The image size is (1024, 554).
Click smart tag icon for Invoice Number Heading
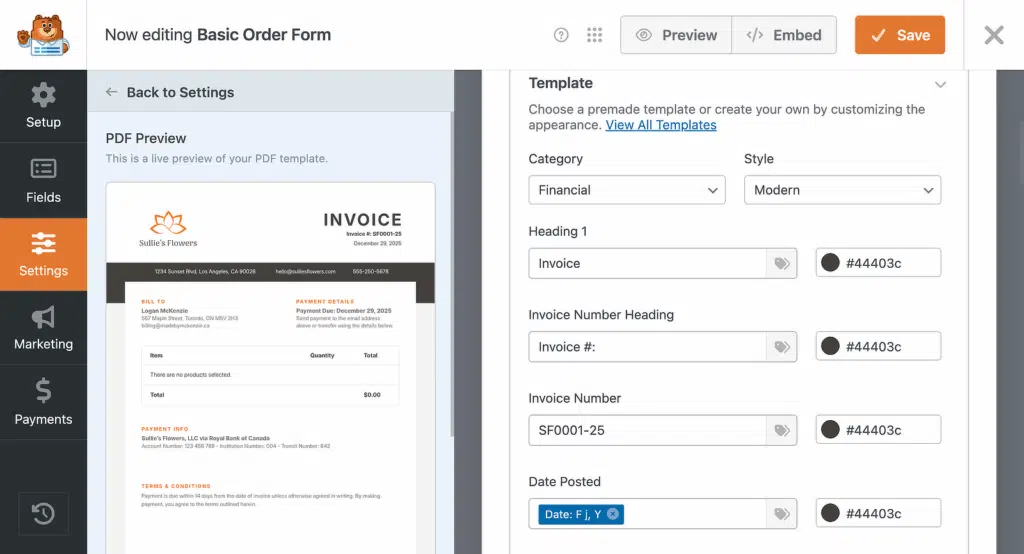point(782,347)
